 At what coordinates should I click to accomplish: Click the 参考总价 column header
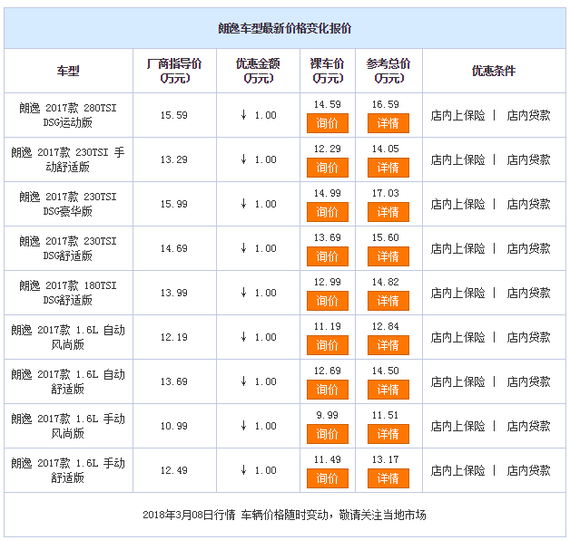[388, 71]
